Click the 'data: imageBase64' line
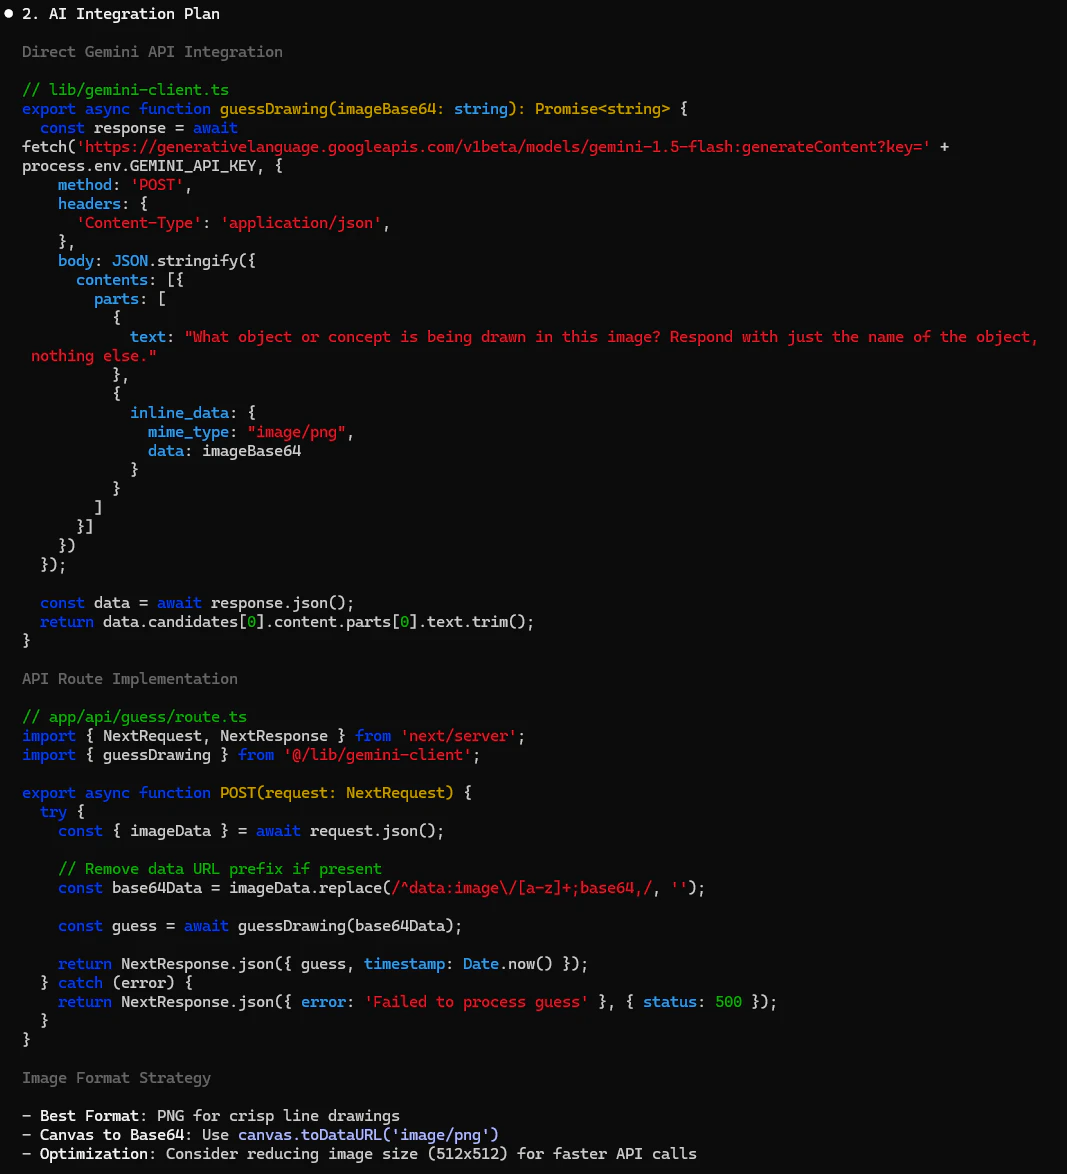 click(224, 451)
